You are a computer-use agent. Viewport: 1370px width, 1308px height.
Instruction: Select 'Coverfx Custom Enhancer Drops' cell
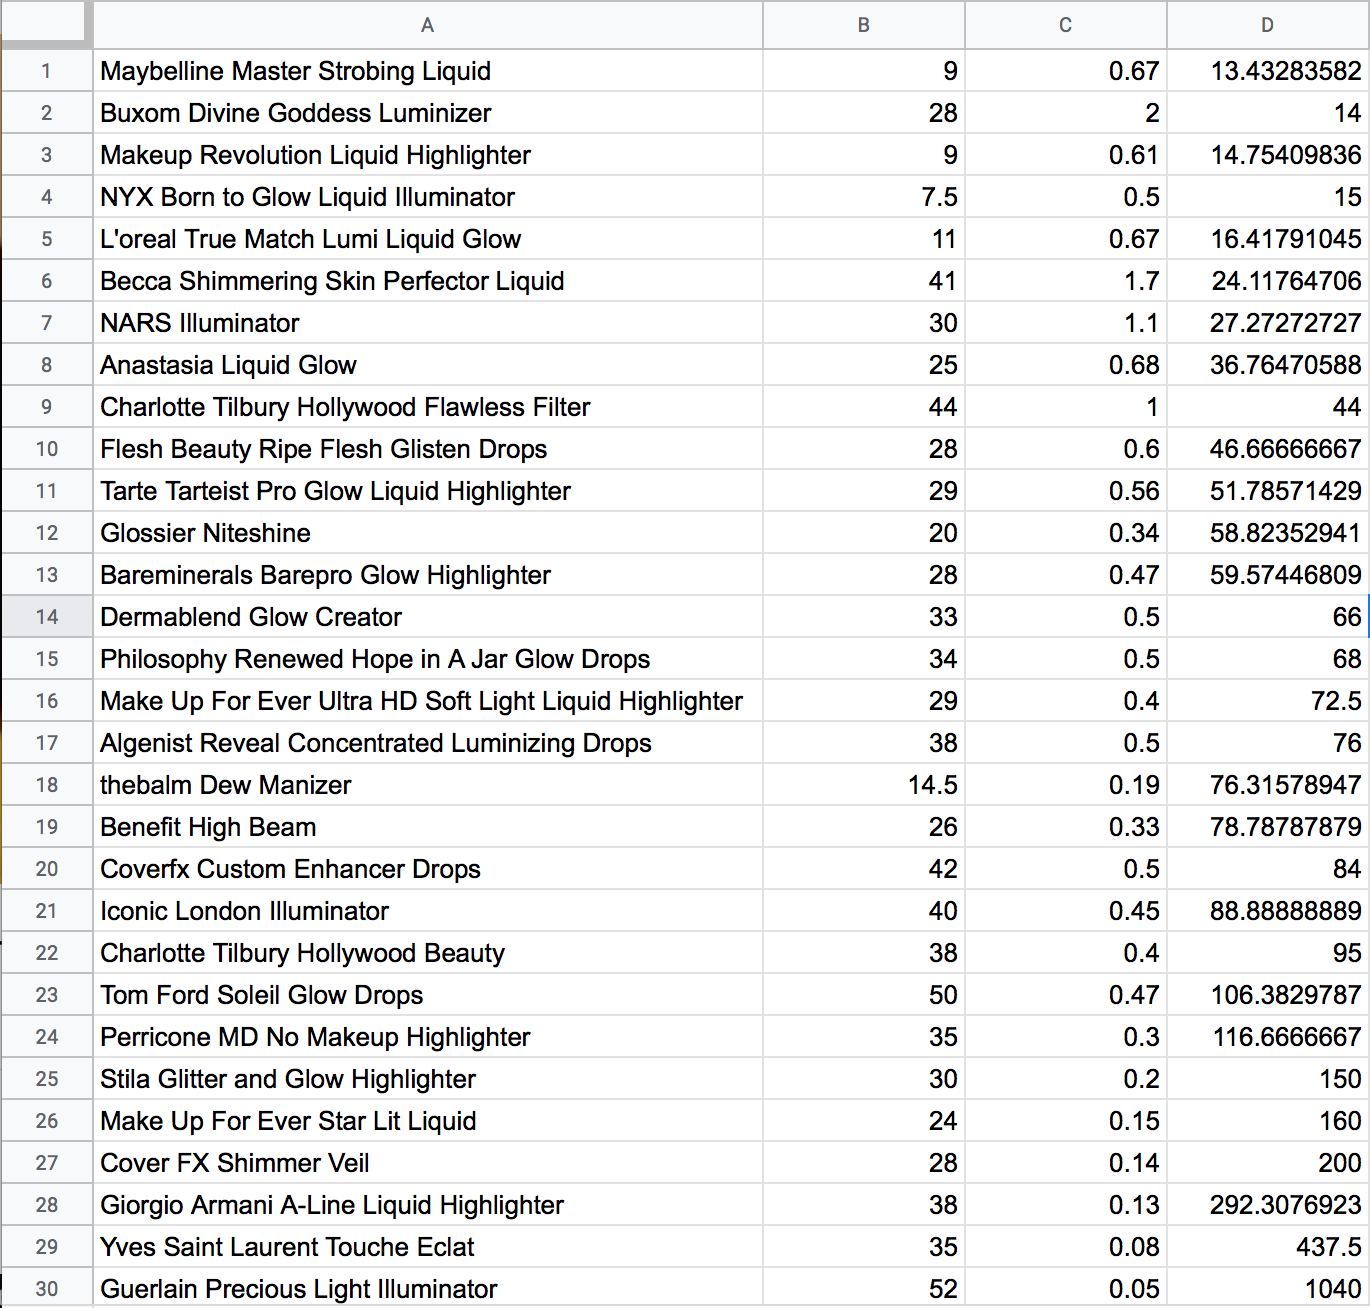[x=428, y=869]
